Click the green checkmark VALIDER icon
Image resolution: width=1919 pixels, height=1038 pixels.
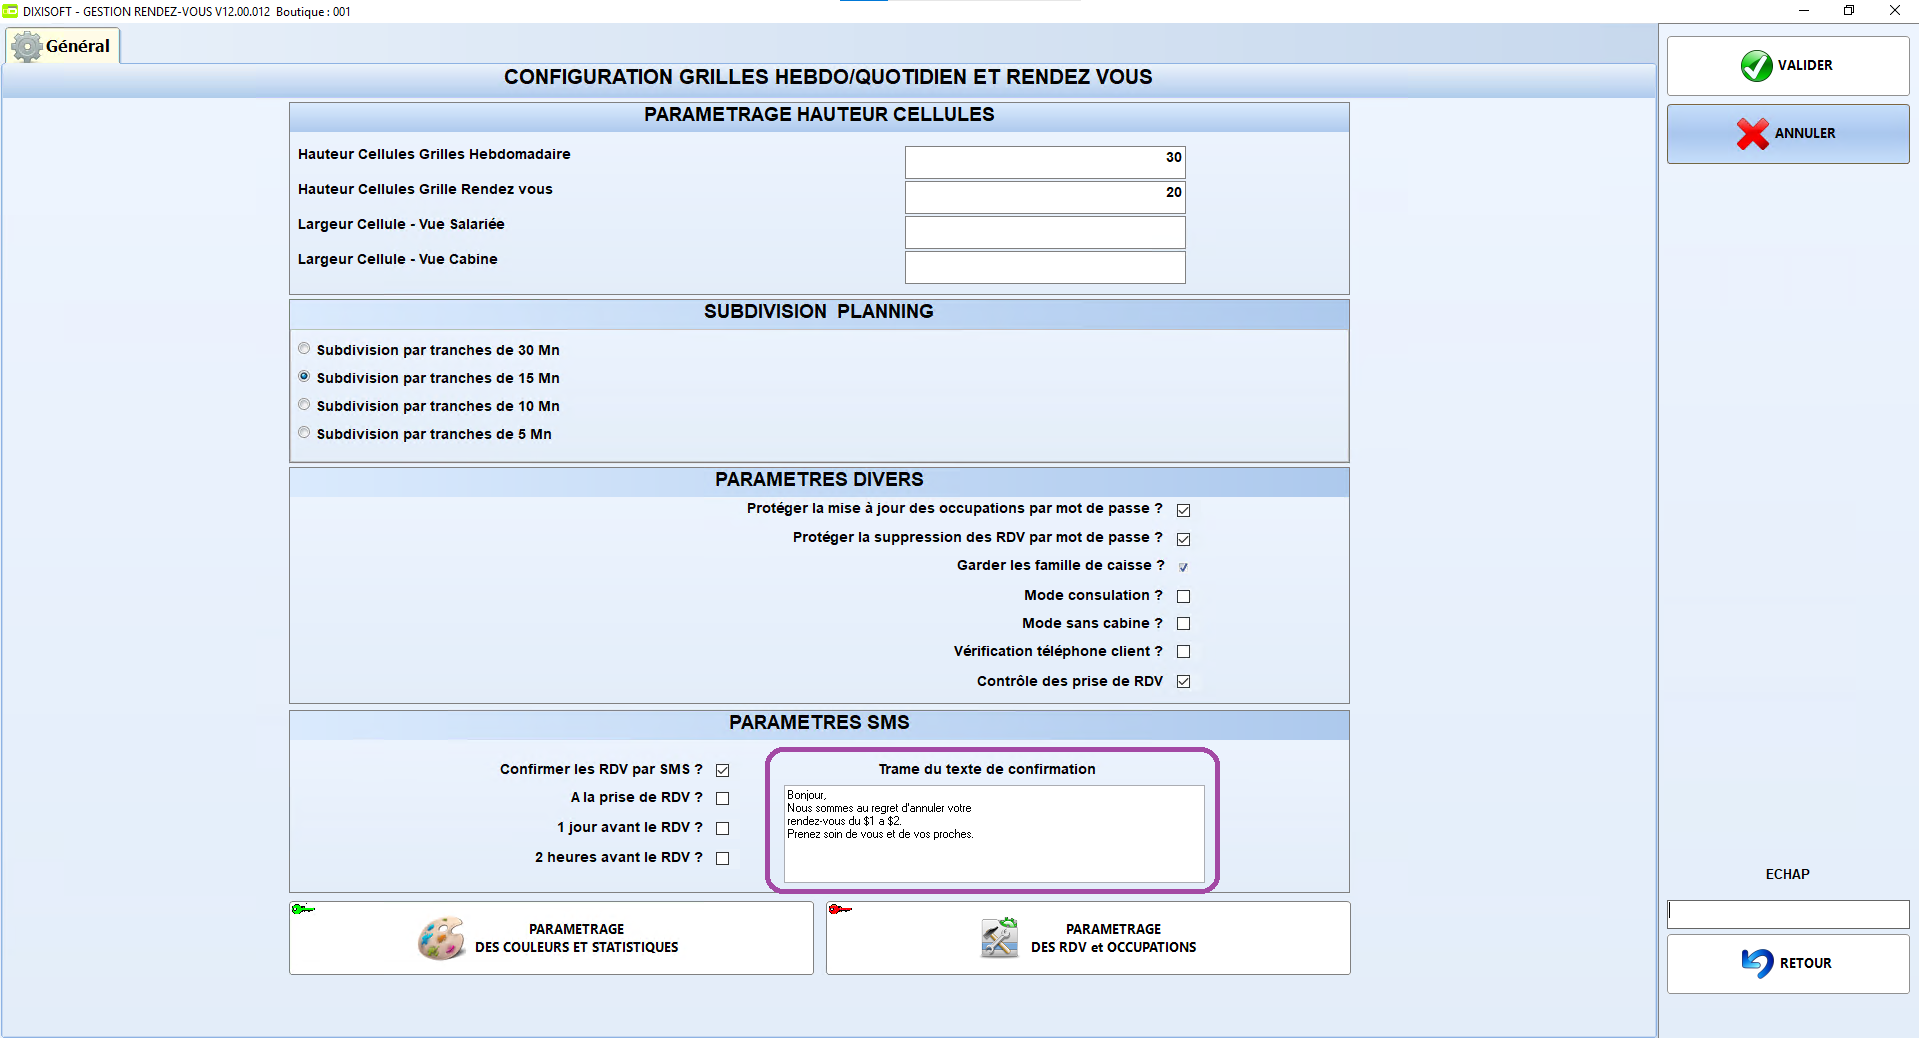[1756, 66]
